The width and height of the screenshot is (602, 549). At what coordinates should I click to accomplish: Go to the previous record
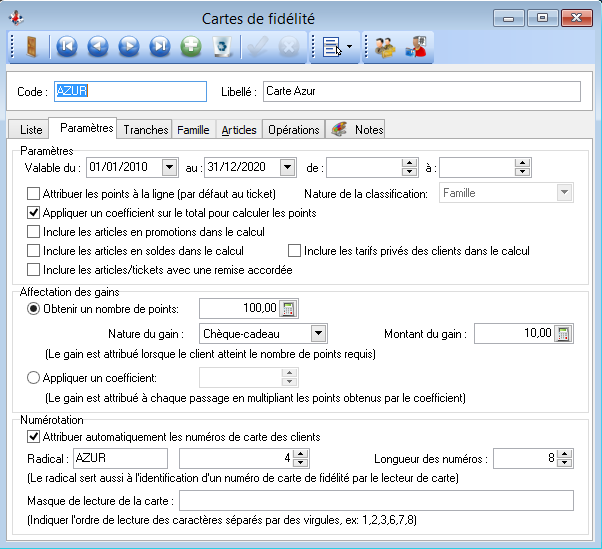[x=97, y=47]
